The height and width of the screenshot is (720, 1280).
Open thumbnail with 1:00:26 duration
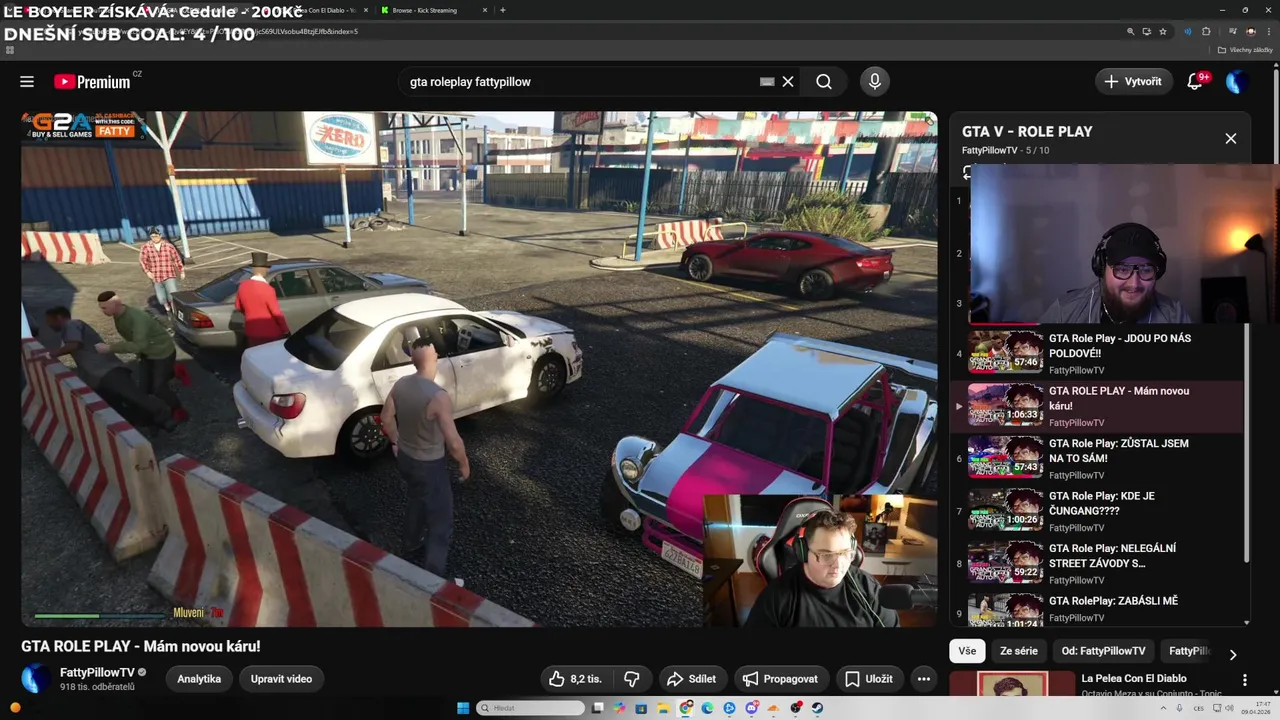(1005, 508)
